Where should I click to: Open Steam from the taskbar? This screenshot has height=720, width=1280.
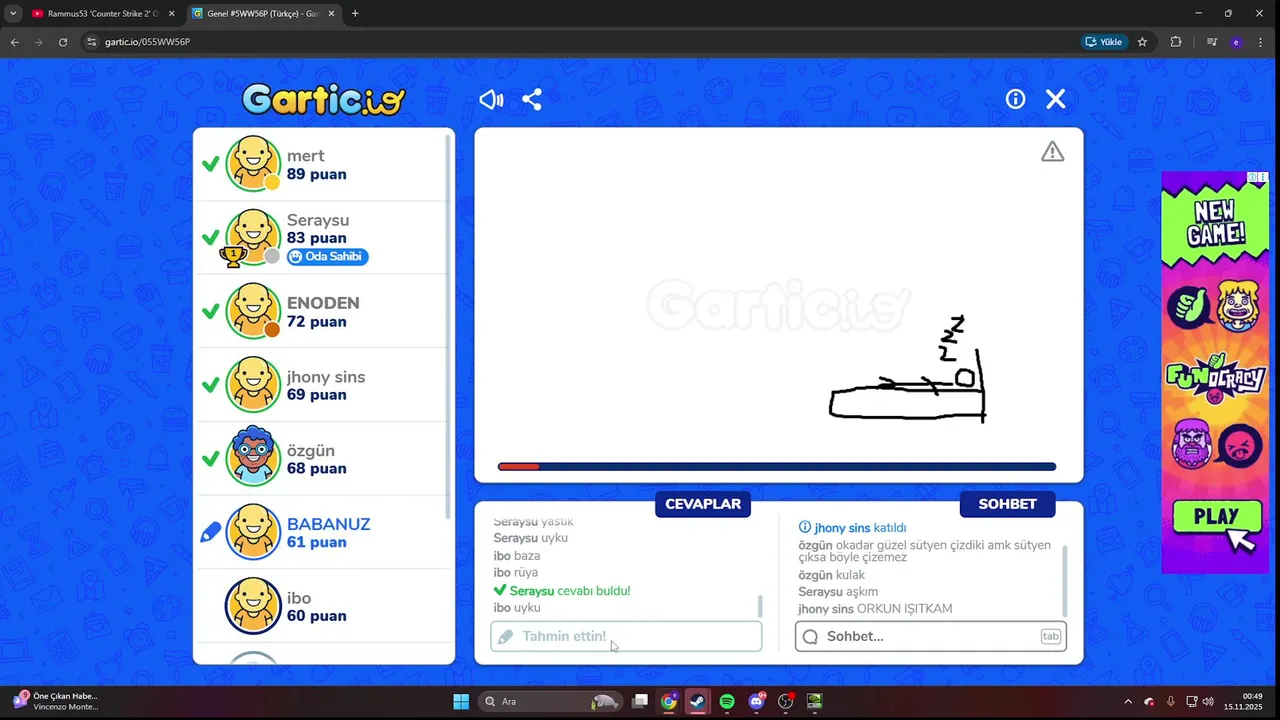[698, 701]
